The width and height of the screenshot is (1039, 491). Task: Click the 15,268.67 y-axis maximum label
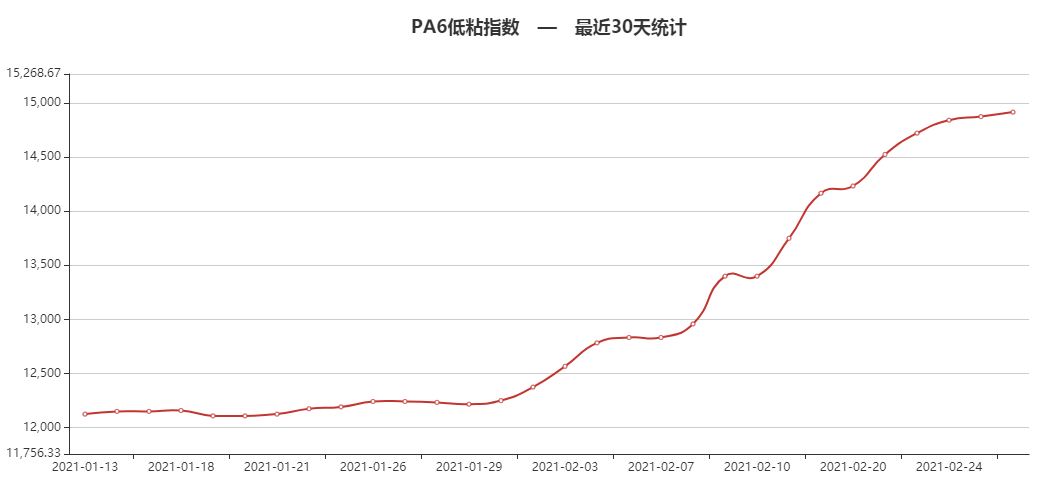click(x=32, y=73)
